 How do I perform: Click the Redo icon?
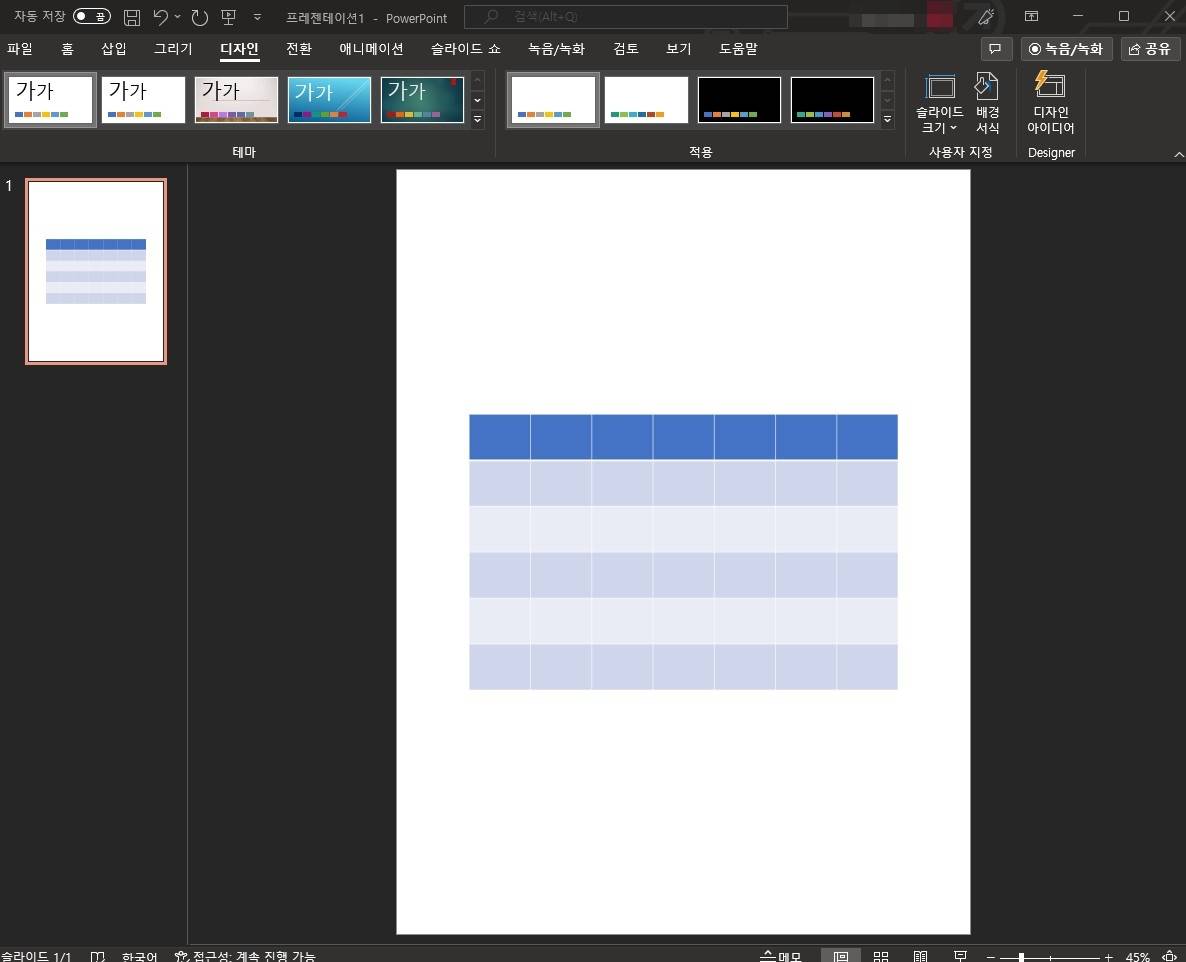pos(200,17)
